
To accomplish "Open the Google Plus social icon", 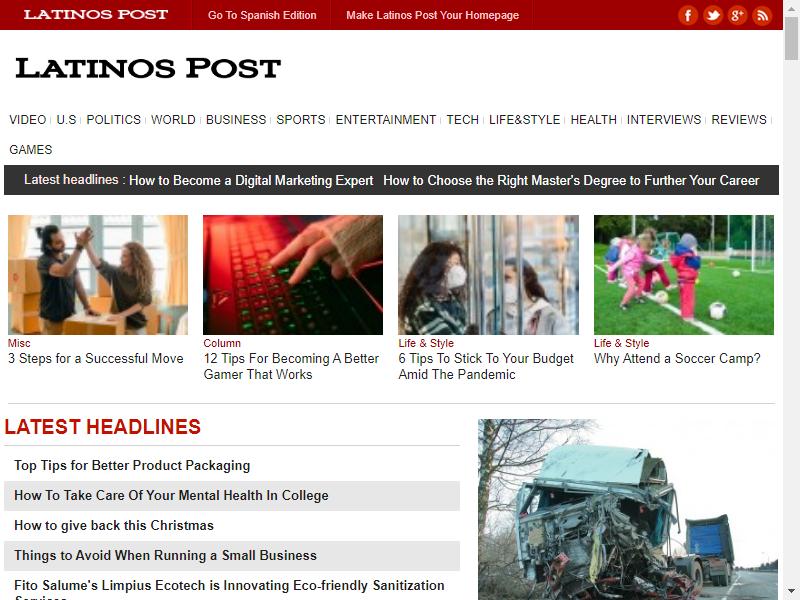I will [737, 15].
